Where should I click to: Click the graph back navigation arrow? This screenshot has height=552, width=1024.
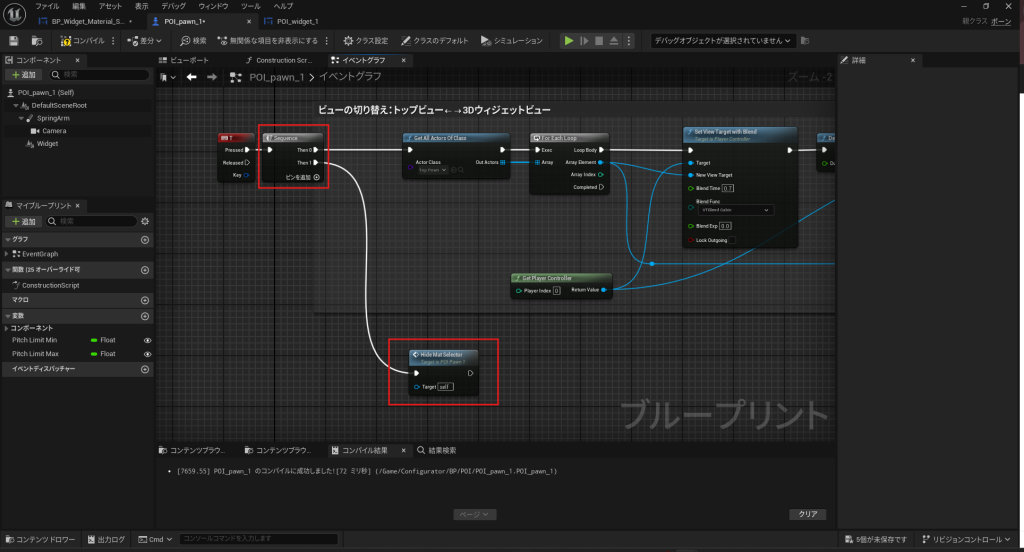[190, 77]
